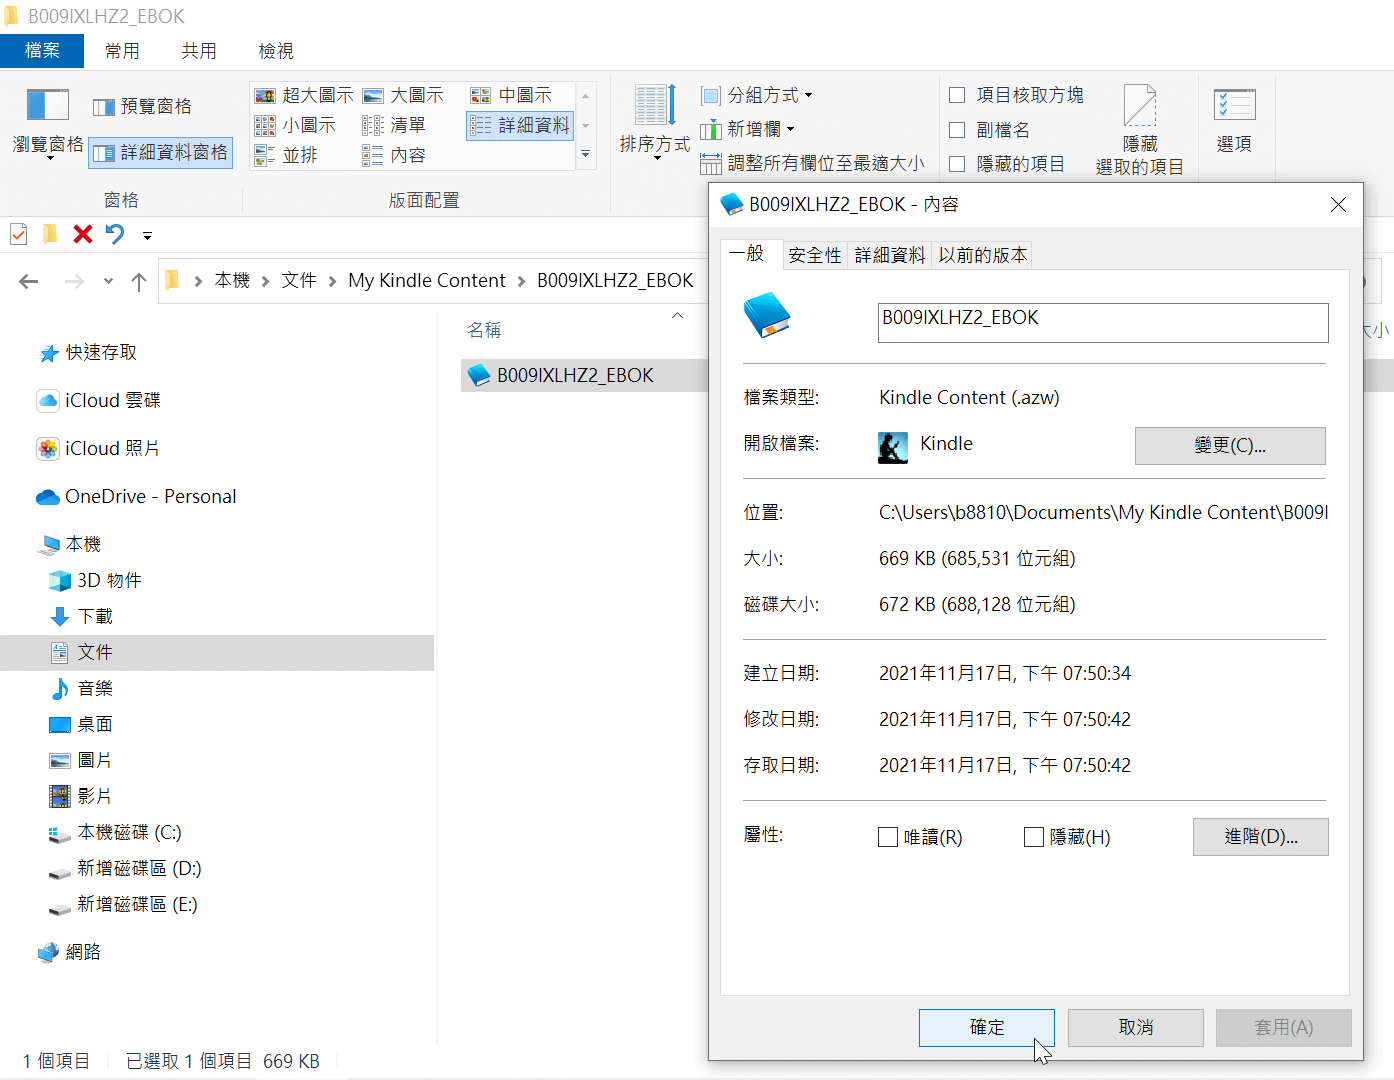This screenshot has height=1080, width=1394.
Task: Select 超大圖示 extra large icons layout
Action: tap(304, 95)
